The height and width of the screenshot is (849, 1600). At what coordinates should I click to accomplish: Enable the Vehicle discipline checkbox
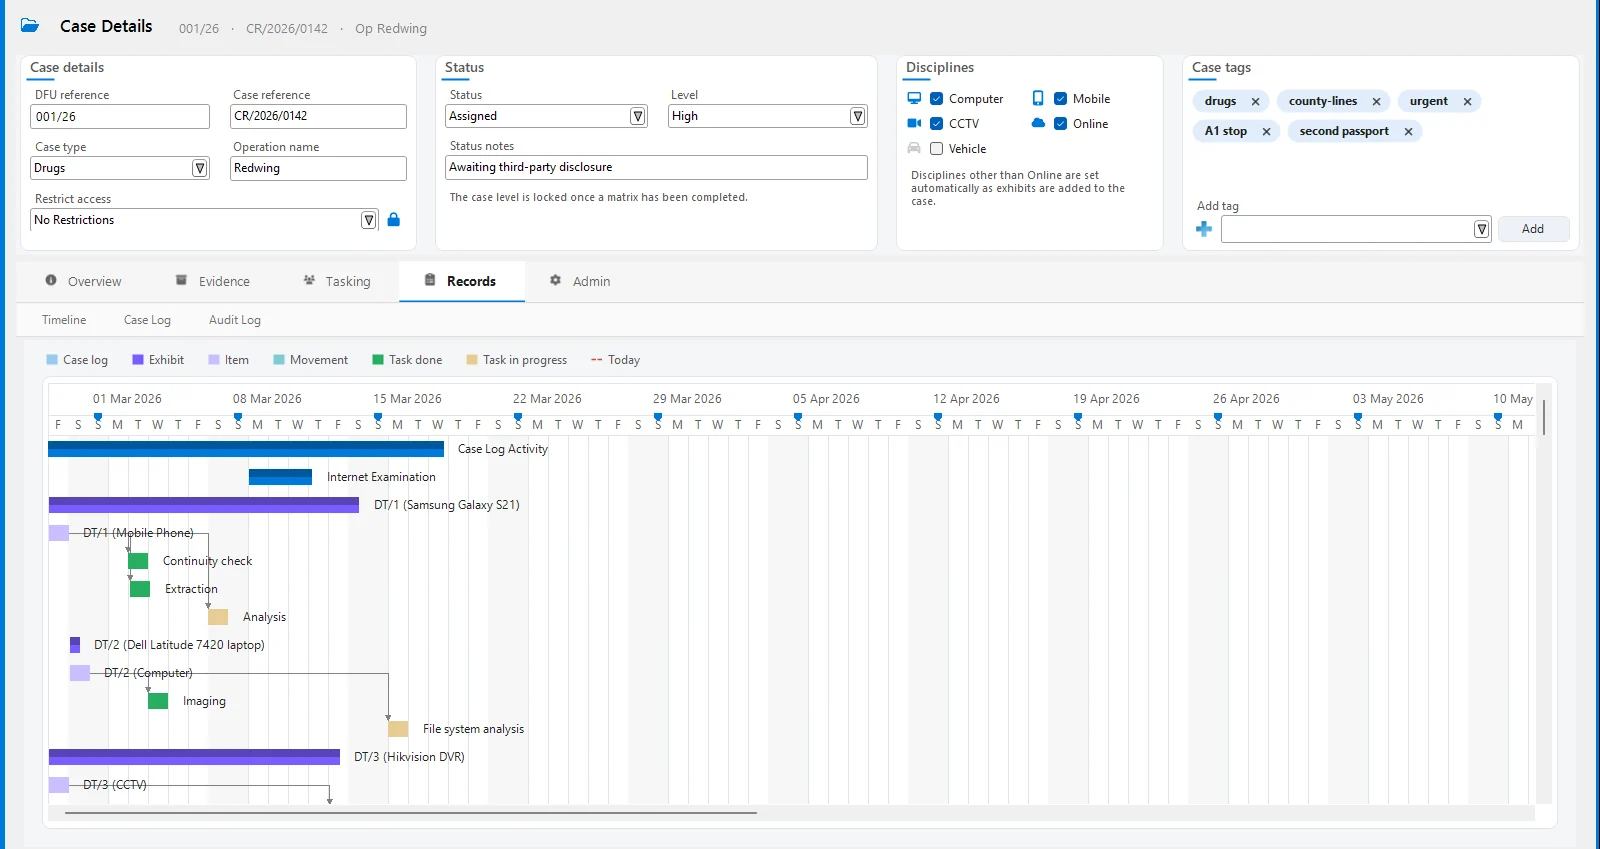pos(937,149)
